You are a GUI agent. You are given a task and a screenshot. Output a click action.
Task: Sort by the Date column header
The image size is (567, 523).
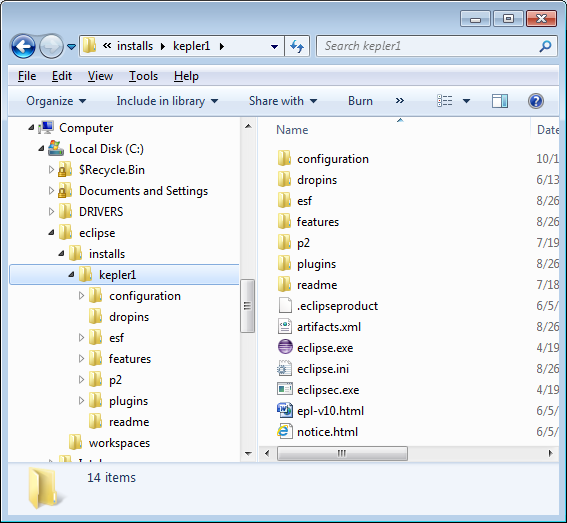(x=548, y=130)
